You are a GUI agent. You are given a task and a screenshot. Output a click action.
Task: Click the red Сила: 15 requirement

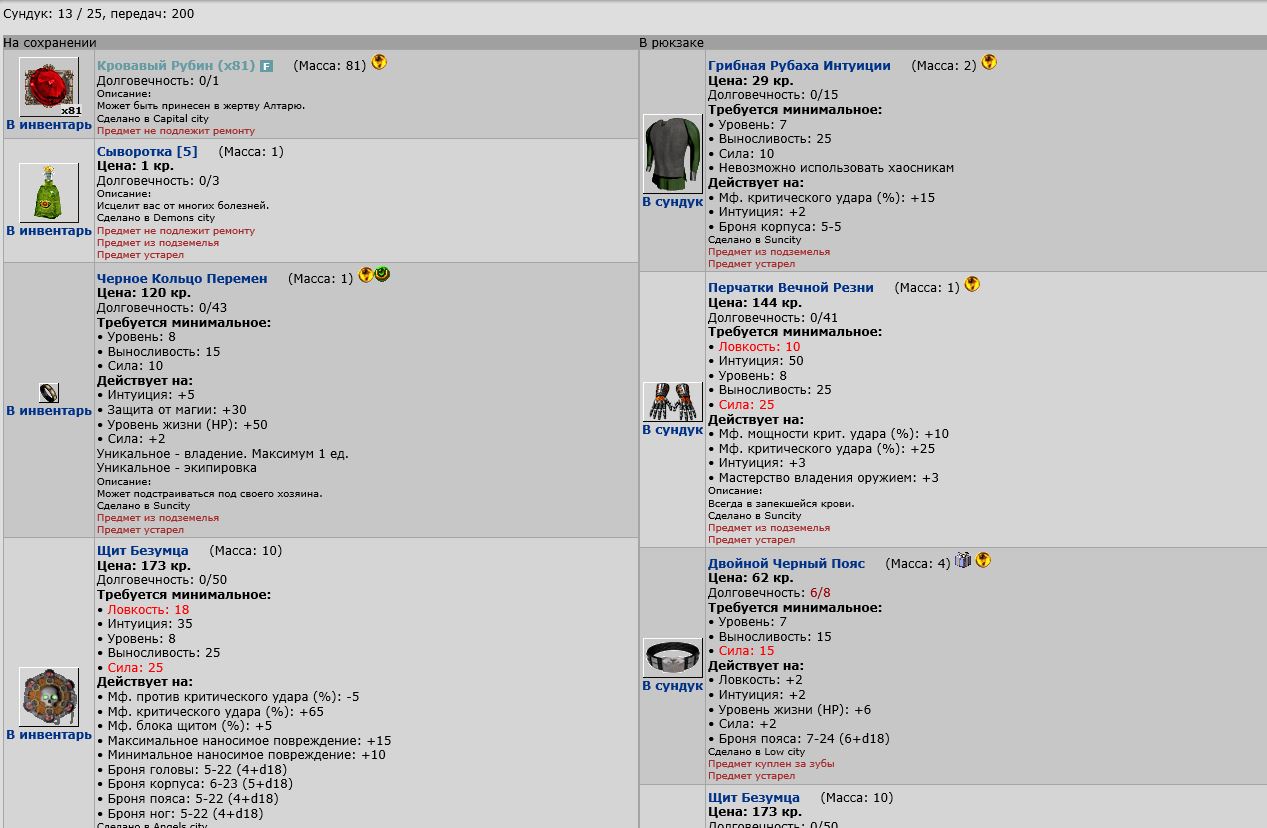click(746, 651)
